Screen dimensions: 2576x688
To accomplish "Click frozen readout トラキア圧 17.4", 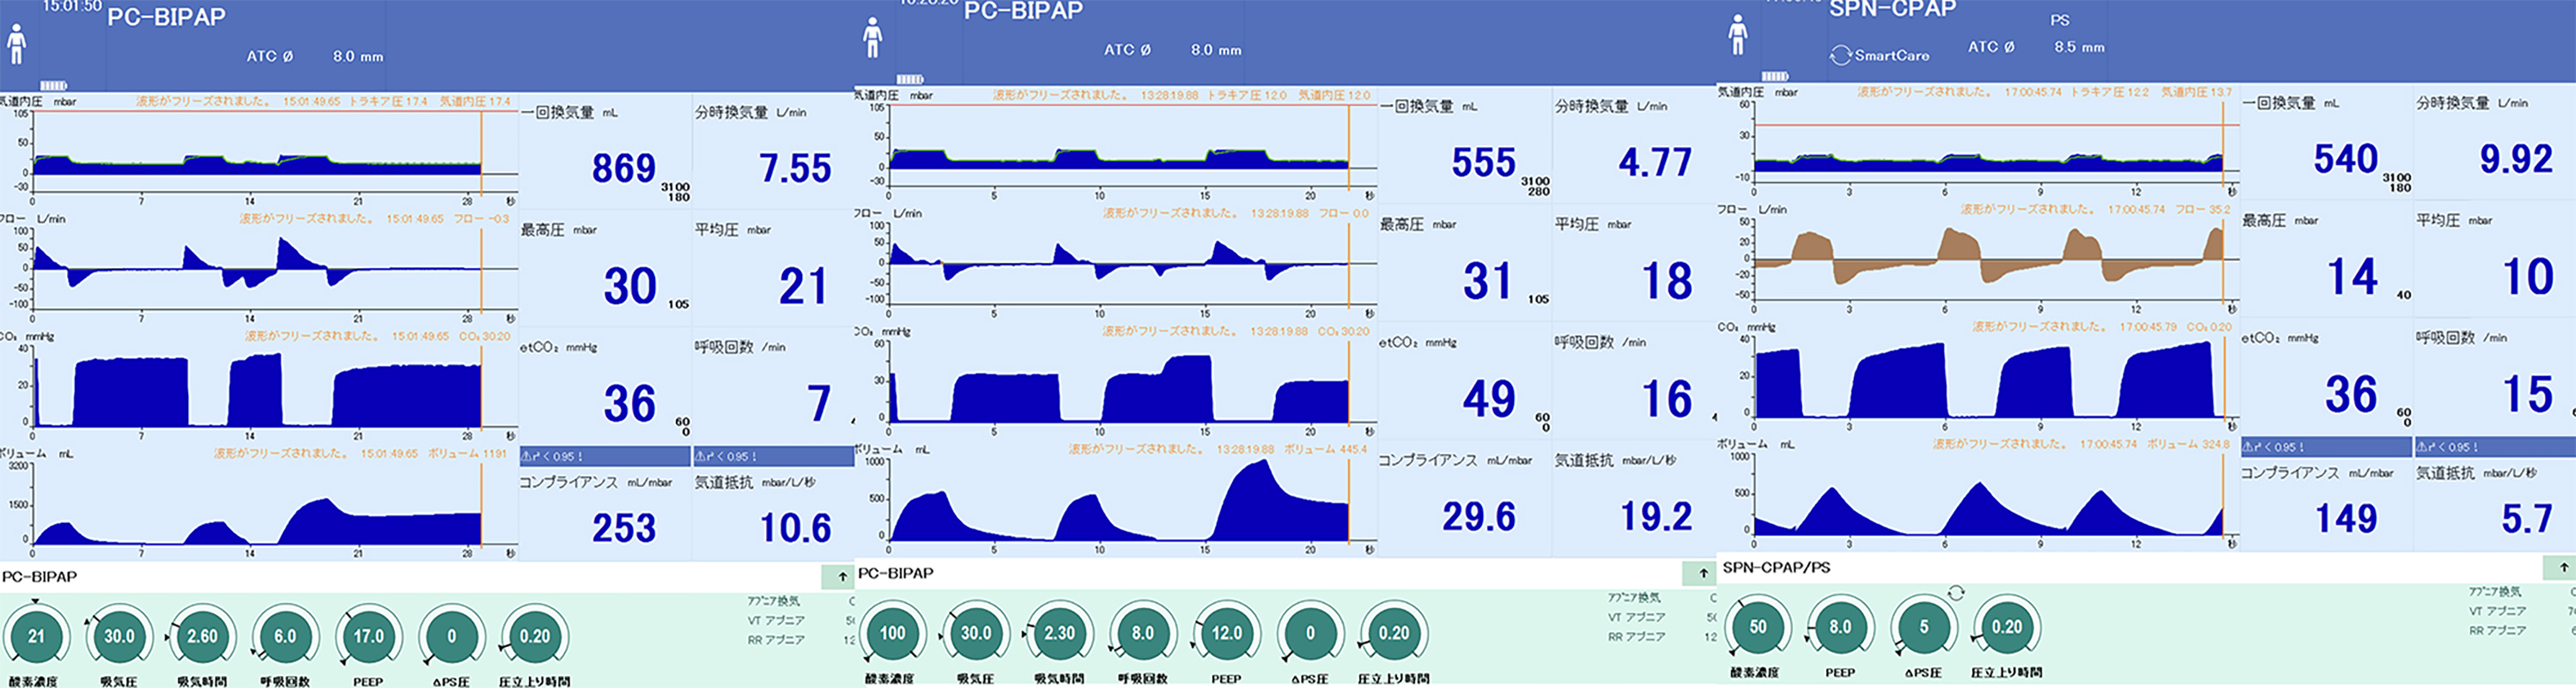I will pyautogui.click(x=388, y=102).
